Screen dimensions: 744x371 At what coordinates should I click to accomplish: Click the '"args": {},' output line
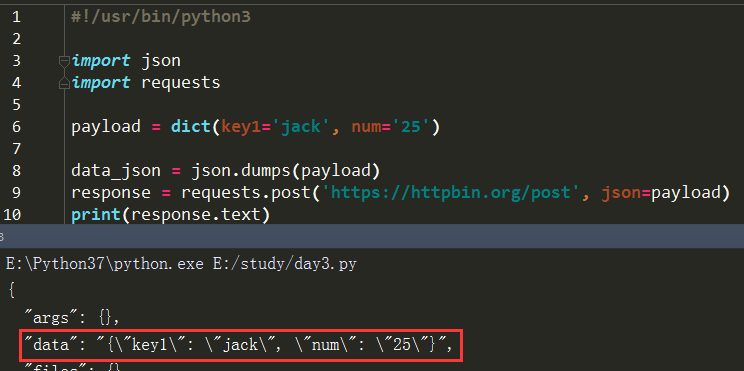point(71,317)
